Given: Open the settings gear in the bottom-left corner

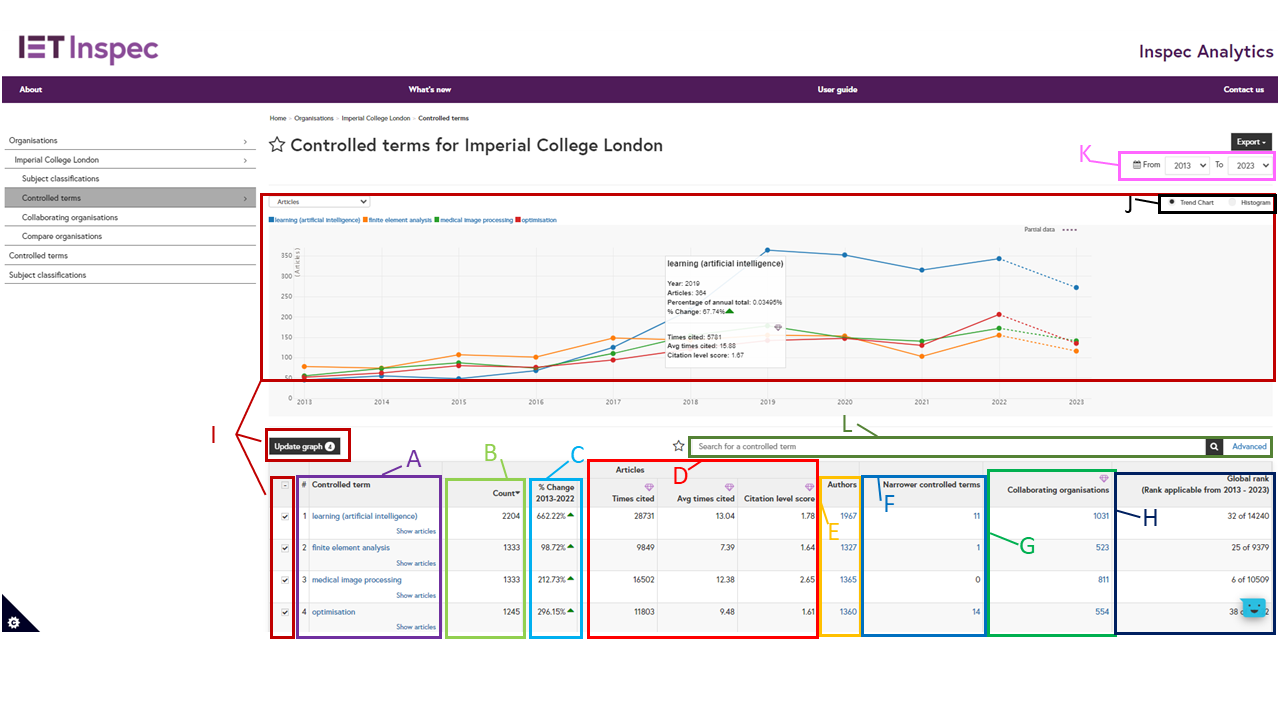Looking at the screenshot, I should 14,622.
